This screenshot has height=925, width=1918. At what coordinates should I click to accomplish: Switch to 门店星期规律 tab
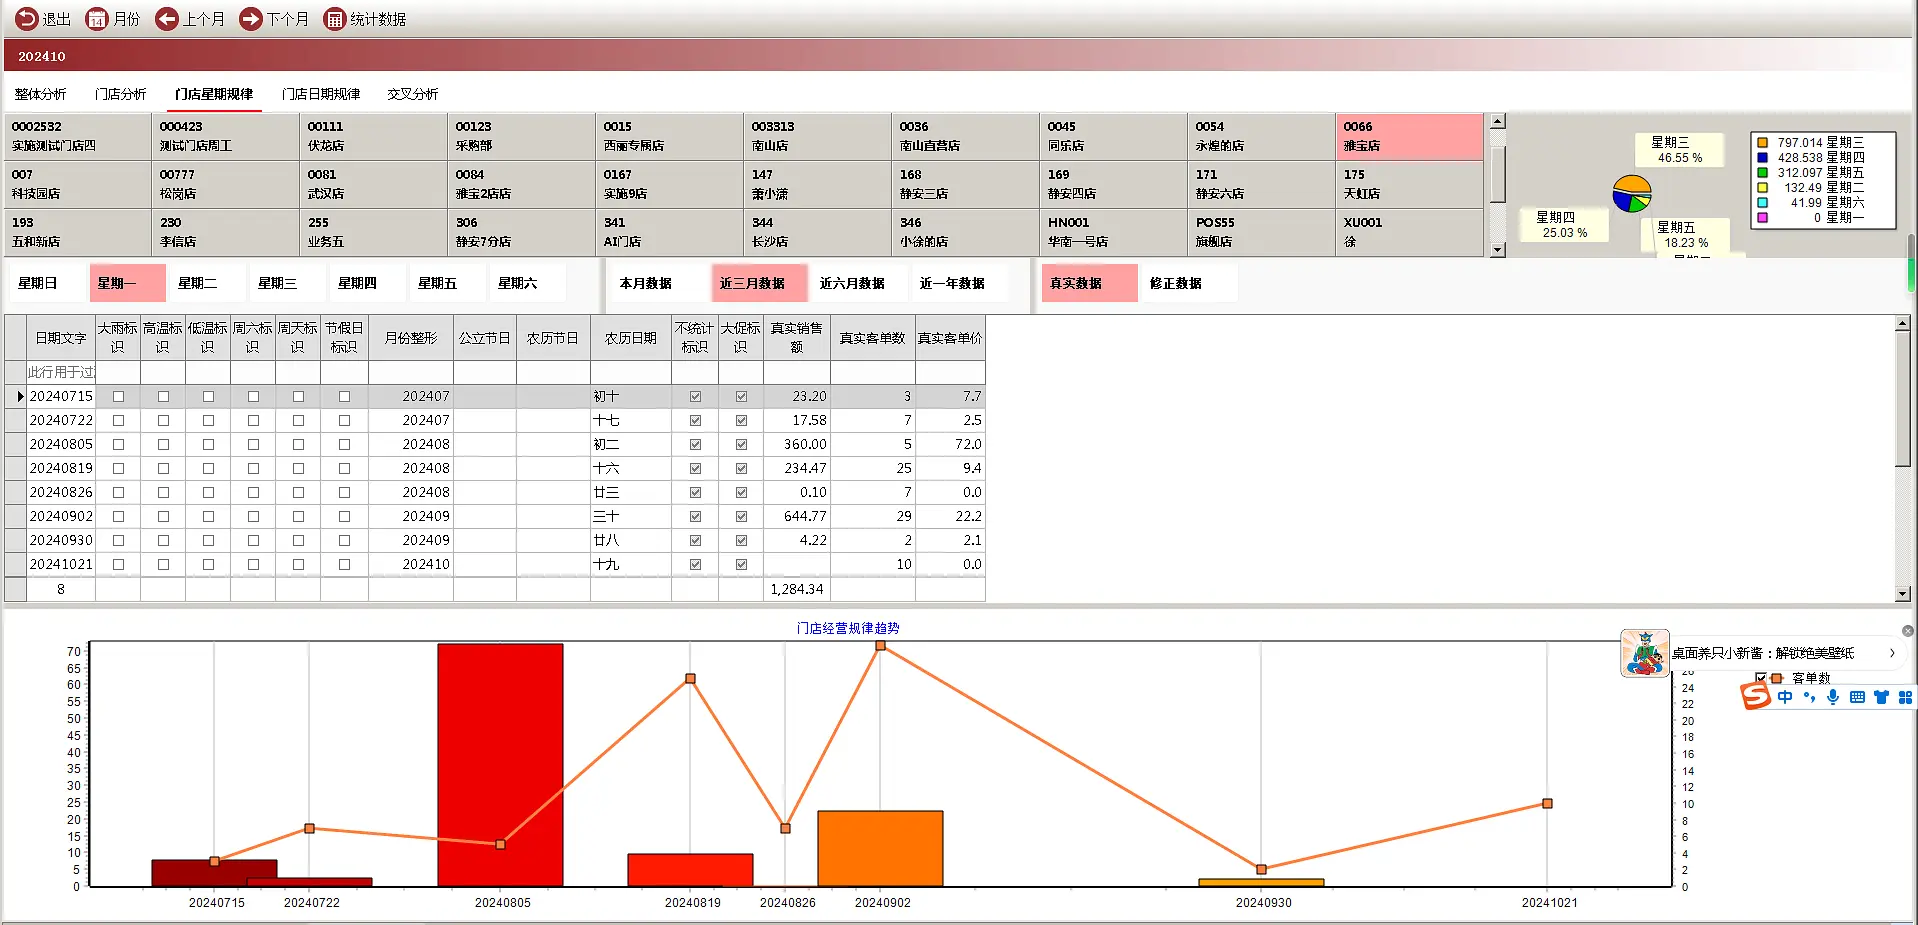click(214, 94)
